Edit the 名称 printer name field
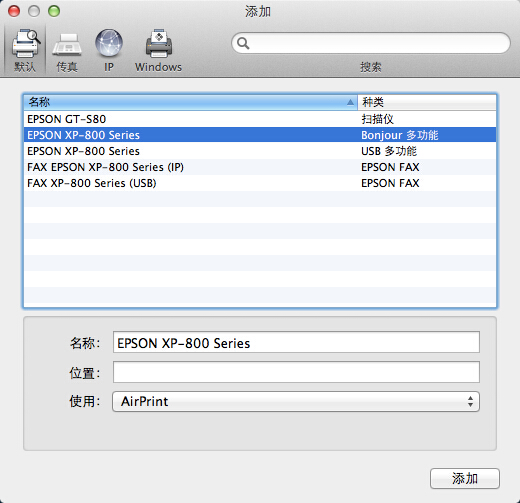 [x=296, y=342]
